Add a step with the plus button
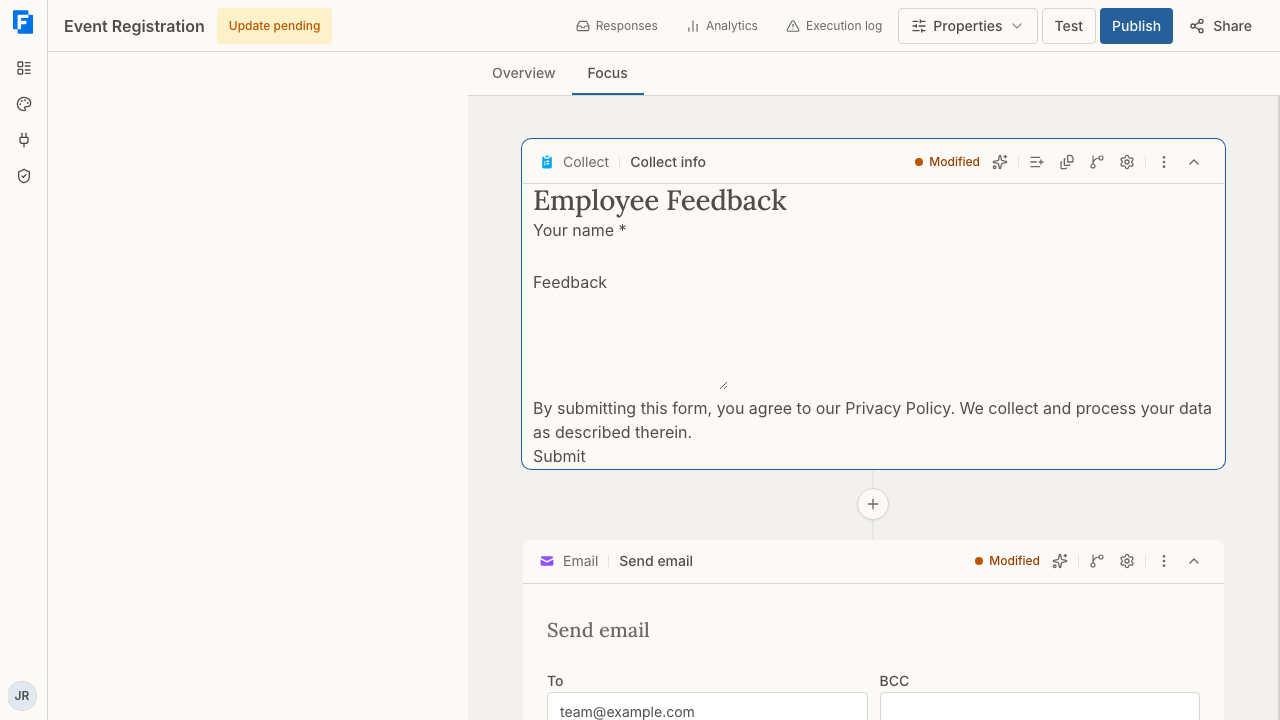 coord(873,504)
